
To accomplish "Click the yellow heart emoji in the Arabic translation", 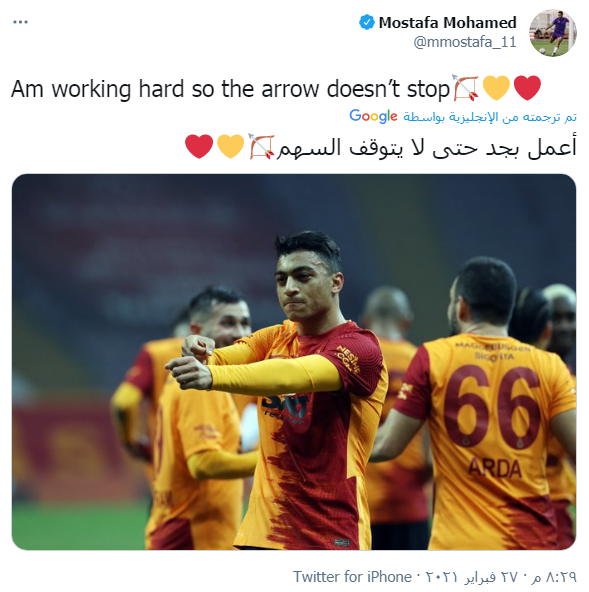I will tap(230, 146).
